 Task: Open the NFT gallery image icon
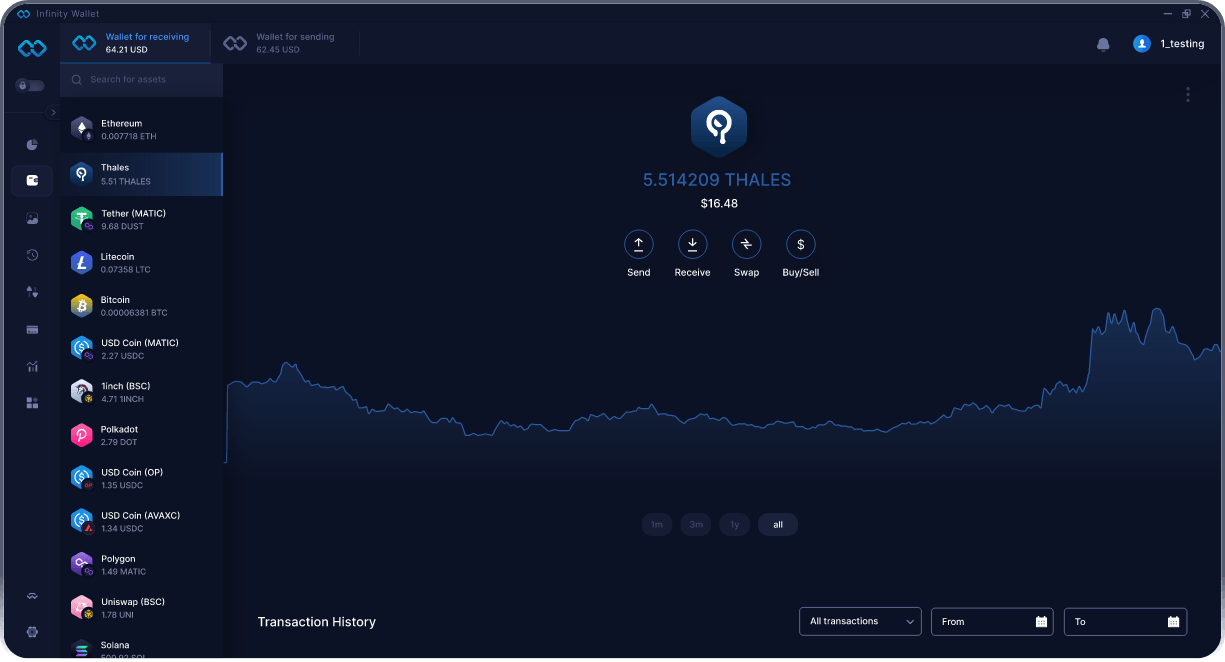[x=32, y=218]
